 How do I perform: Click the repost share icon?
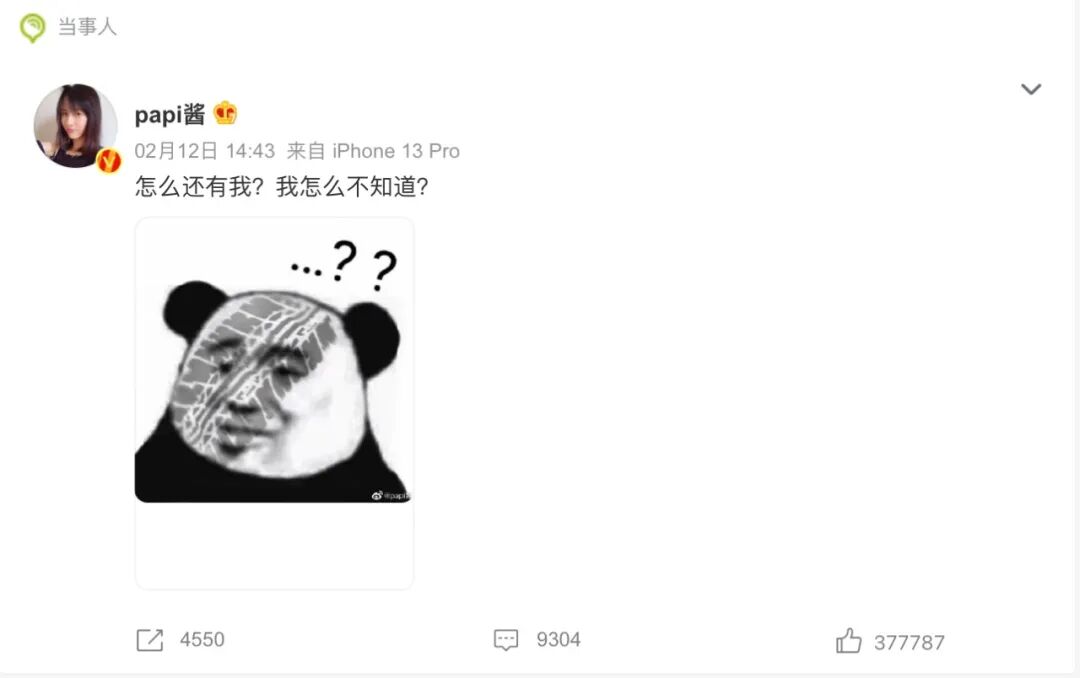pos(149,639)
